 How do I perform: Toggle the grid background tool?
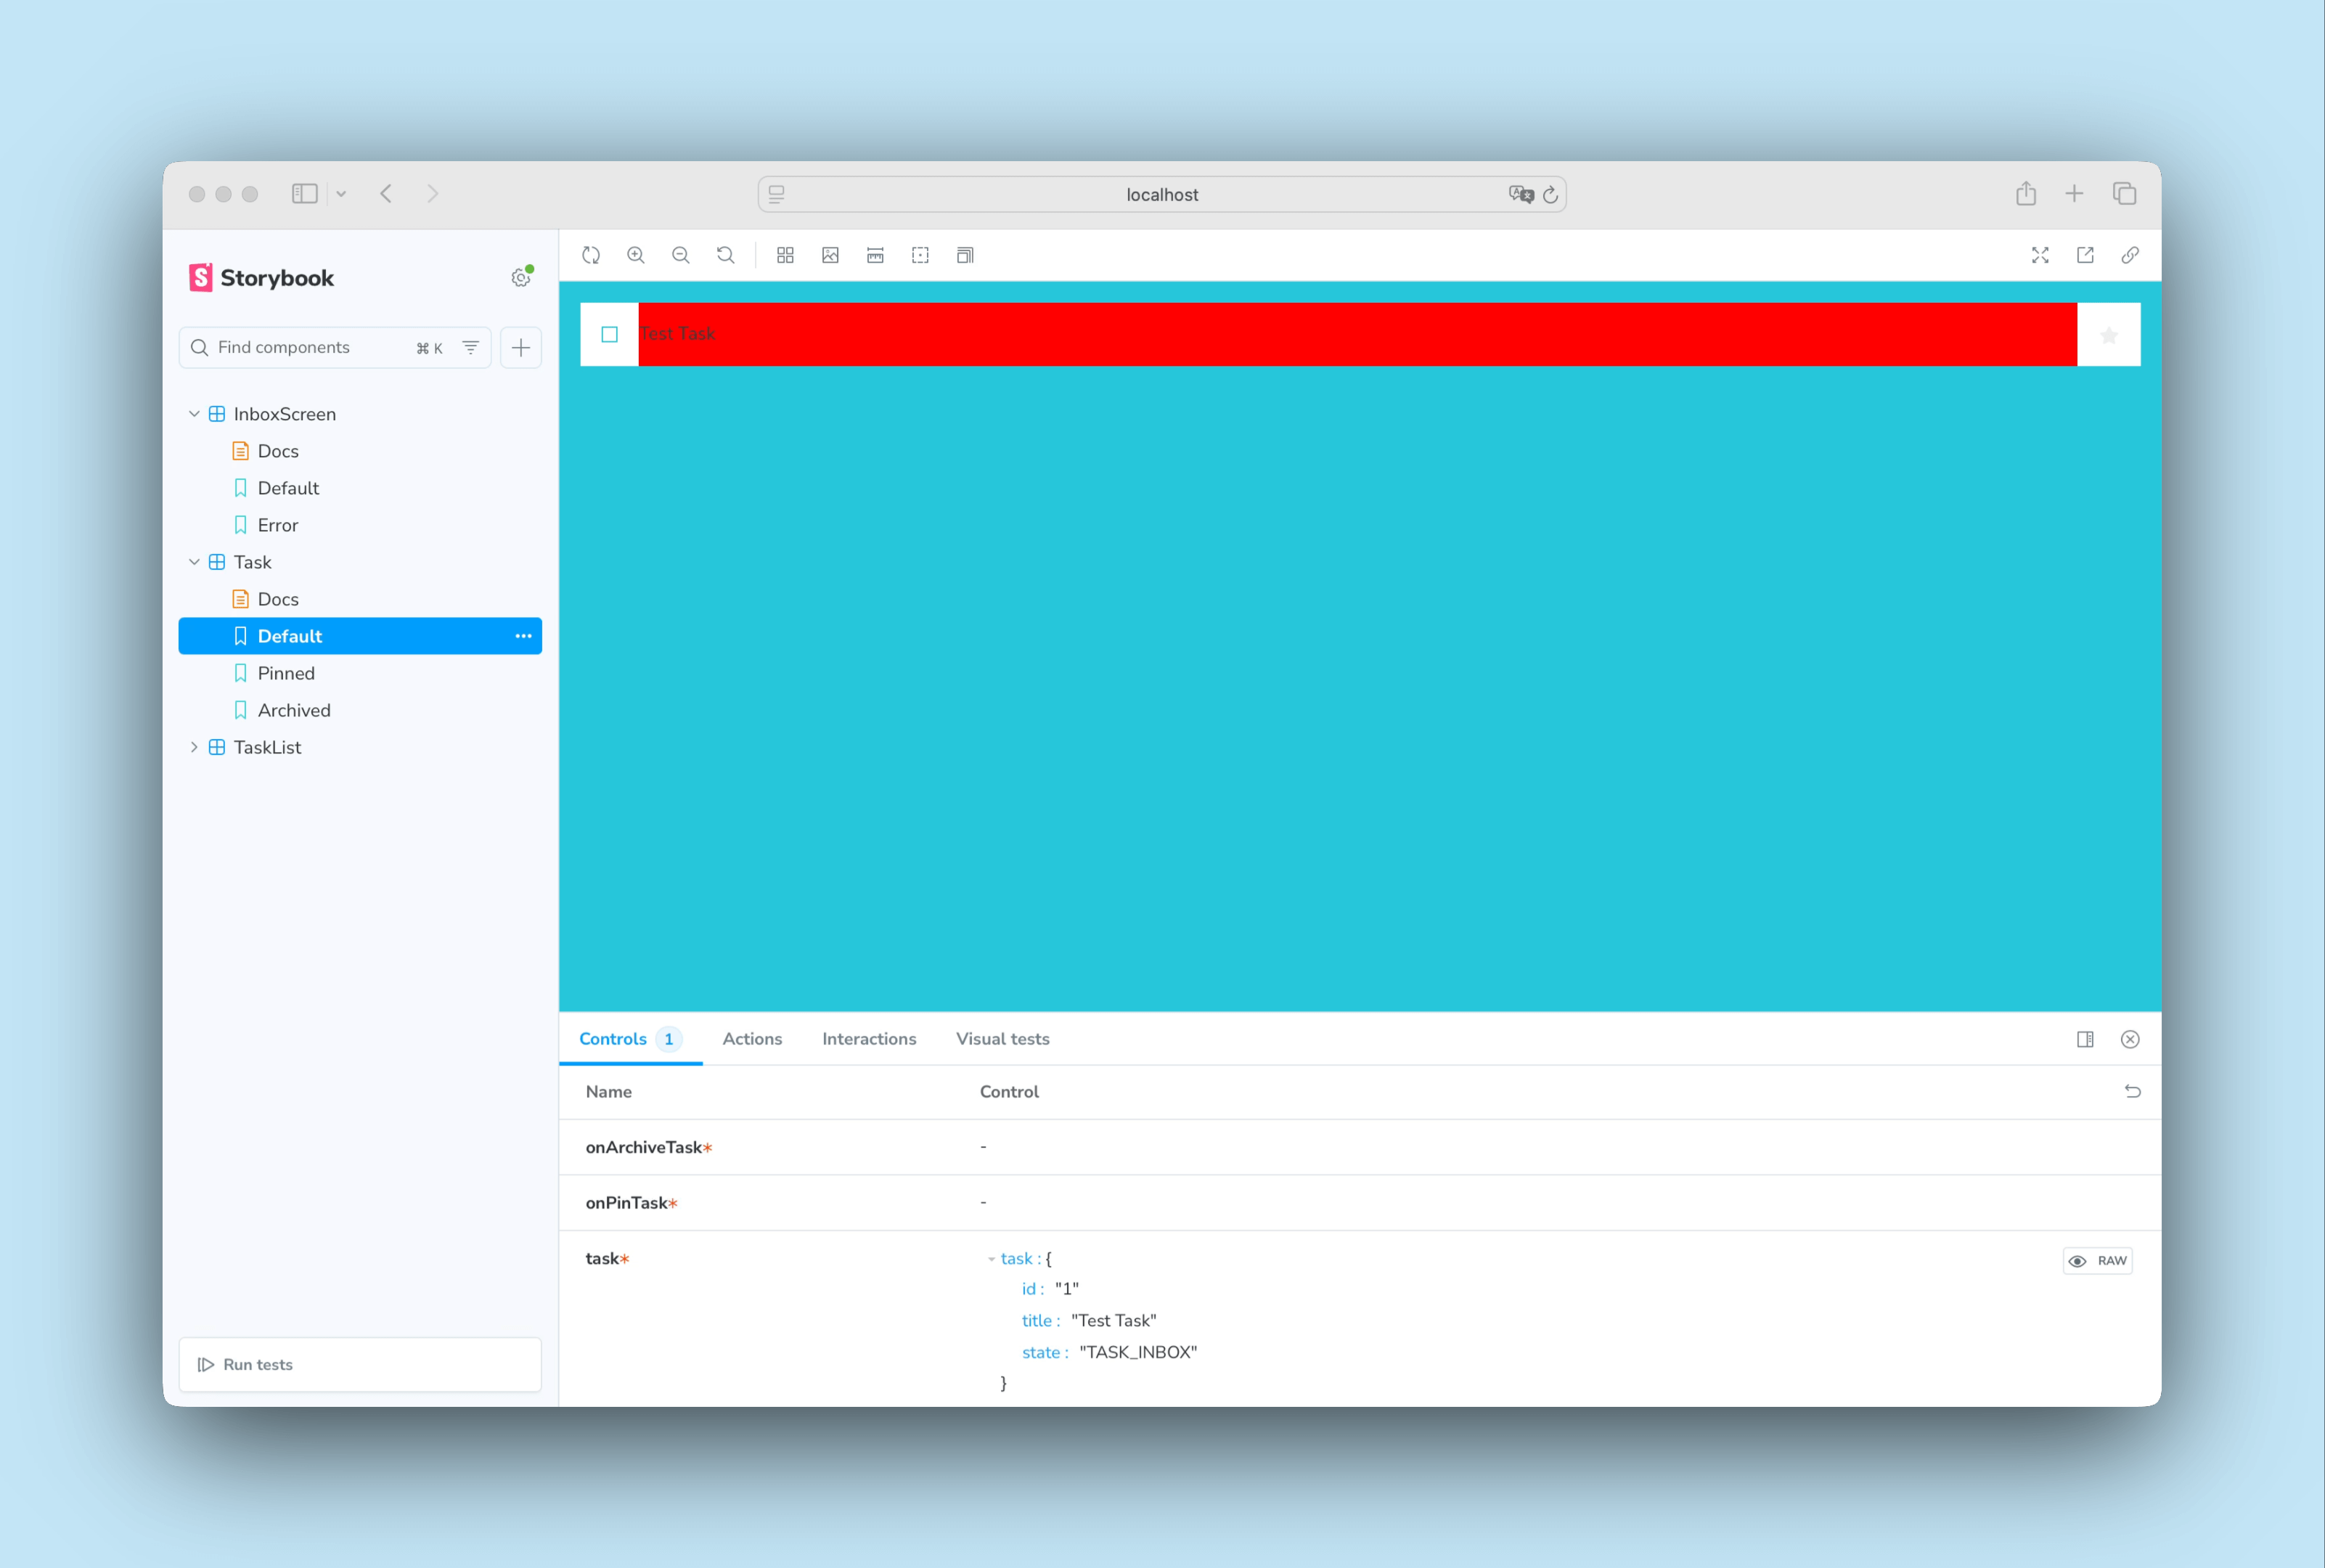(x=785, y=255)
